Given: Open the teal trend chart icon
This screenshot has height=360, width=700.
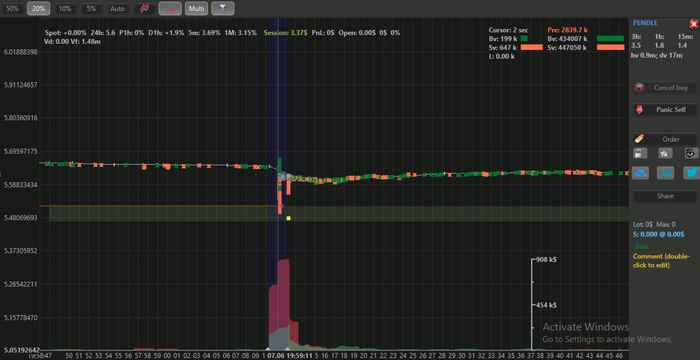Looking at the screenshot, I should (x=665, y=173).
